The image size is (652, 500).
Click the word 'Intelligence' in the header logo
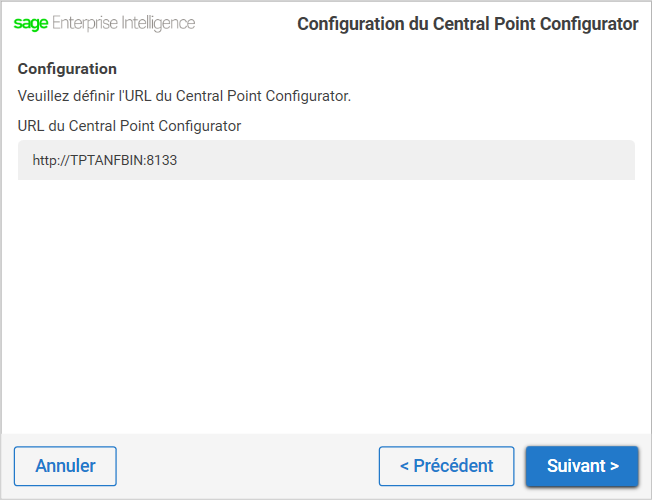pyautogui.click(x=158, y=23)
